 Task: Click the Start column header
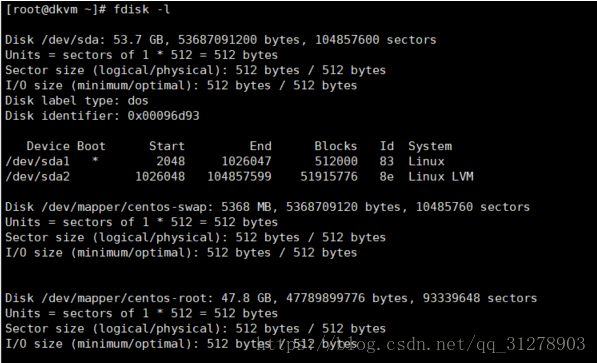click(x=167, y=146)
